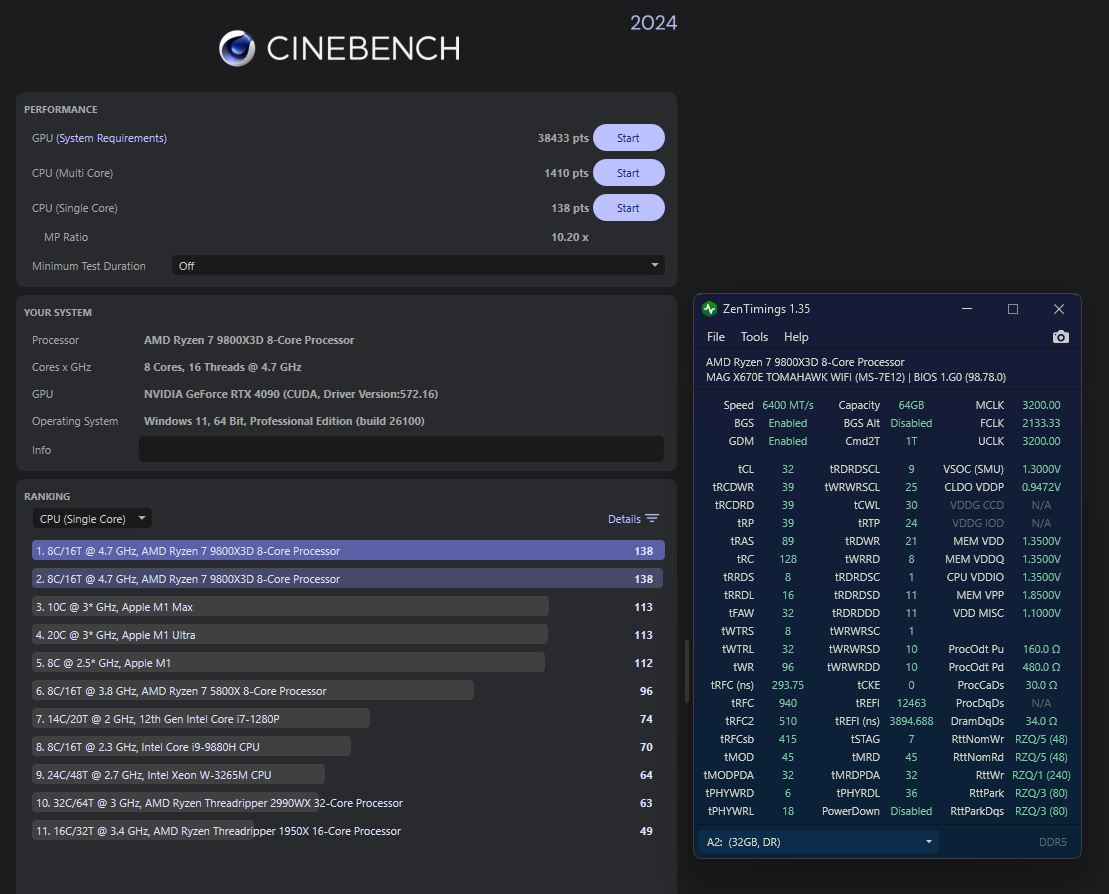
Task: Click the RttWr RZQ/1 (240) value
Action: point(1040,775)
